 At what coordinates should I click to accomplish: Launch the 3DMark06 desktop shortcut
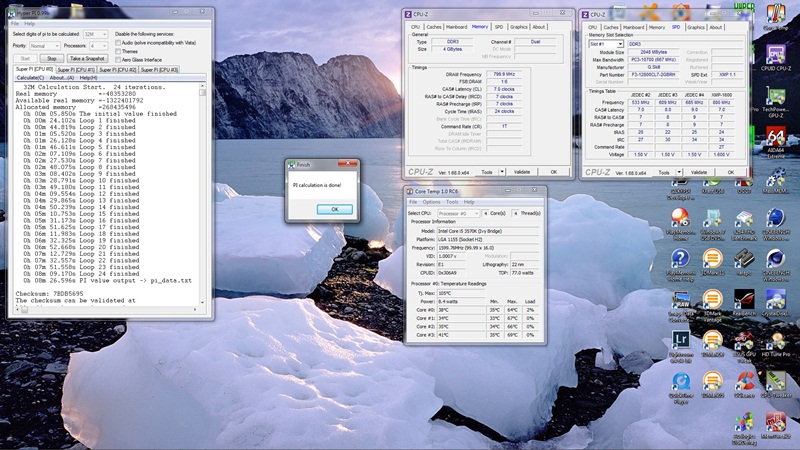click(x=712, y=344)
